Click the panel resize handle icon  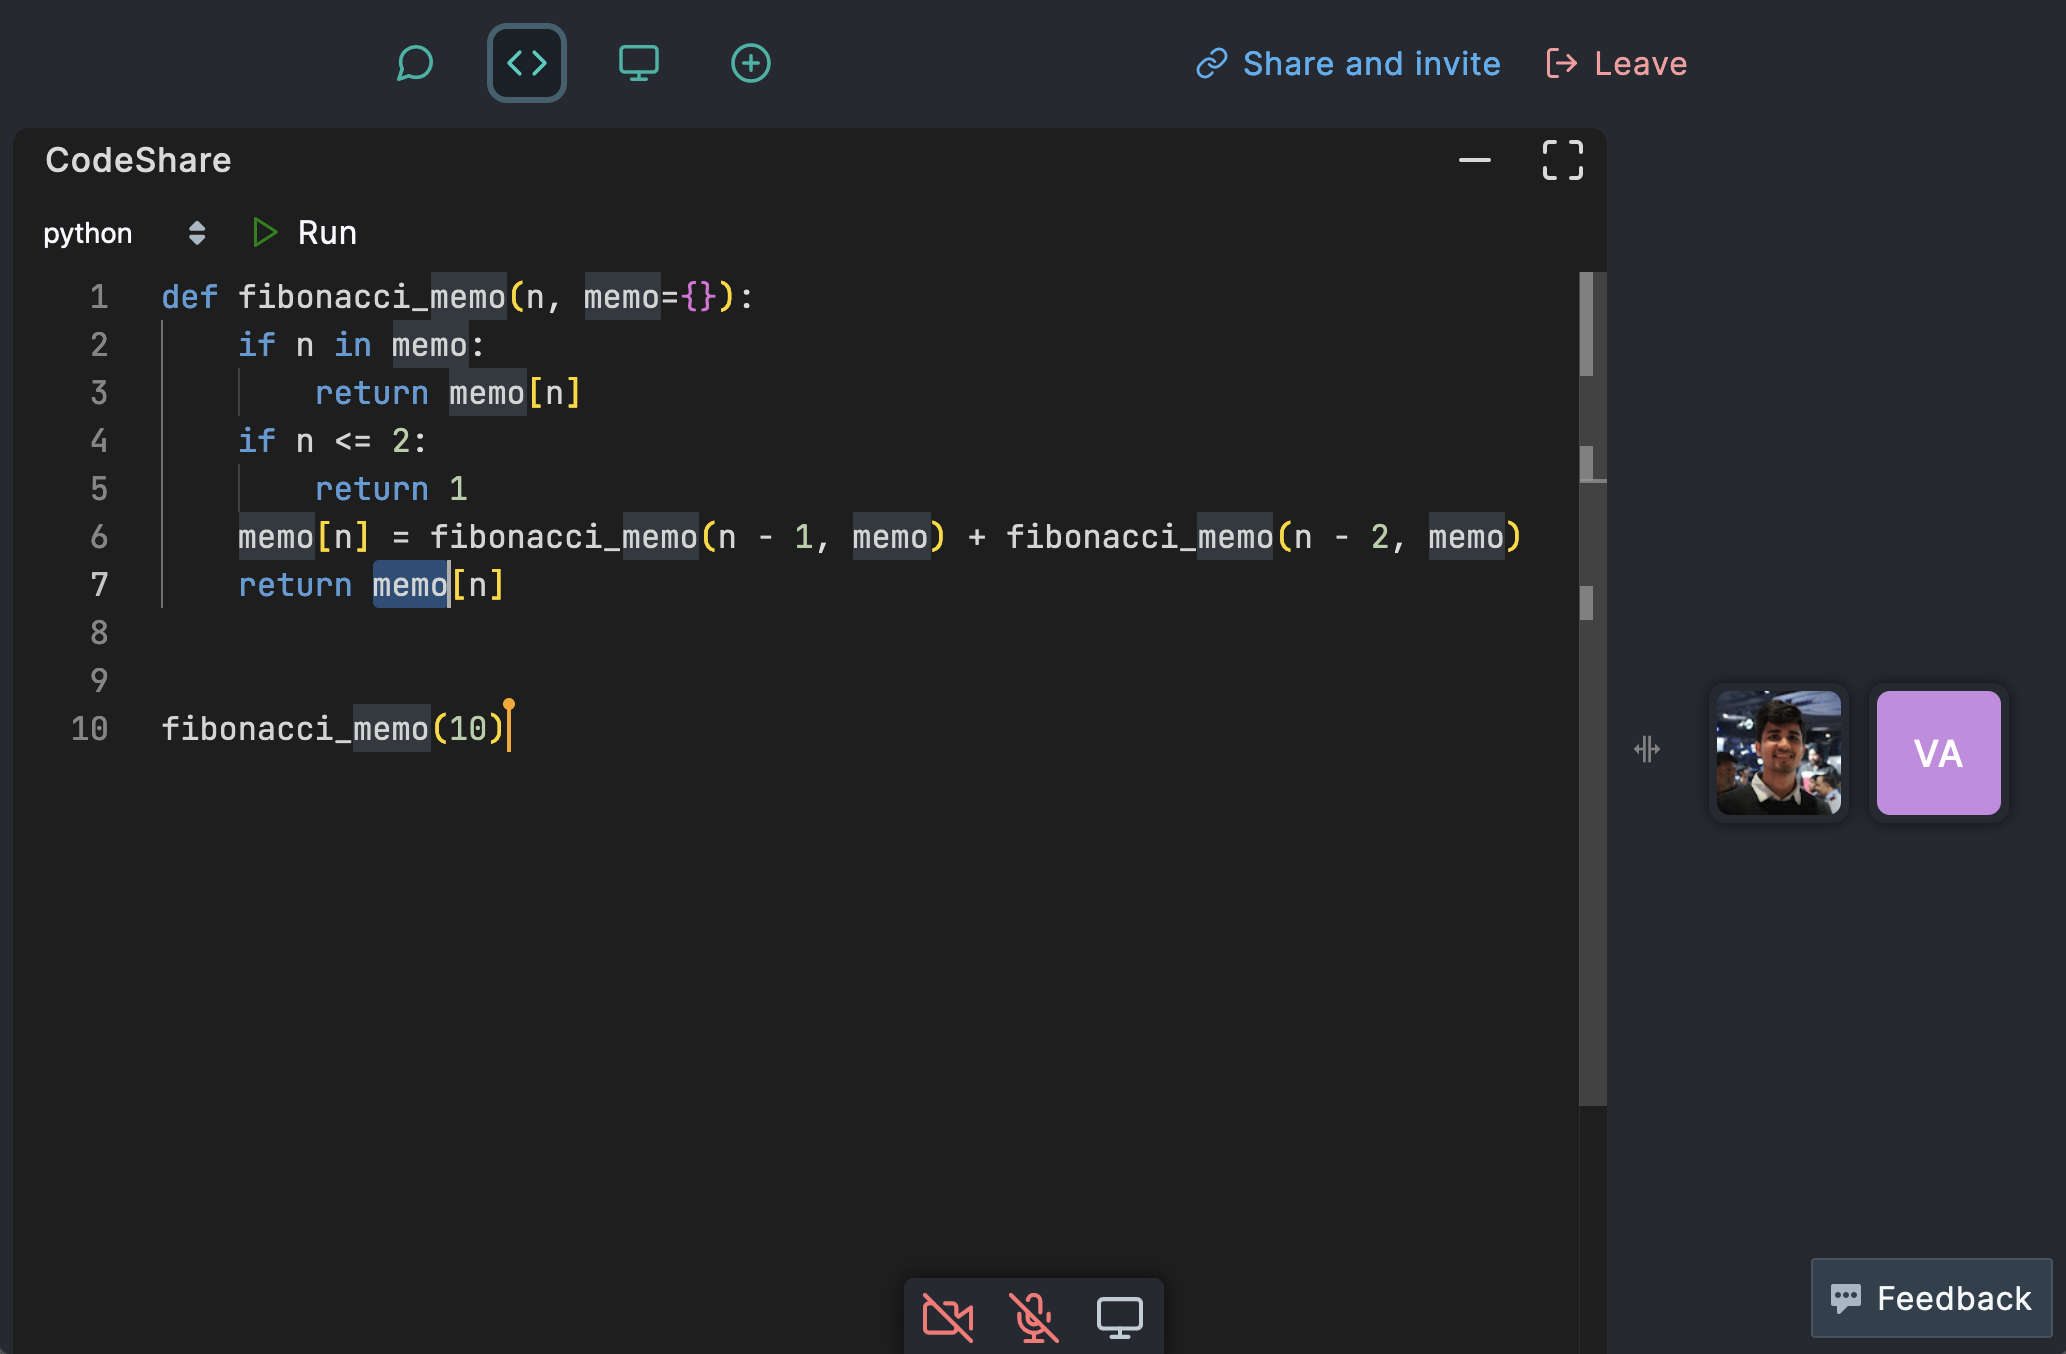point(1647,749)
